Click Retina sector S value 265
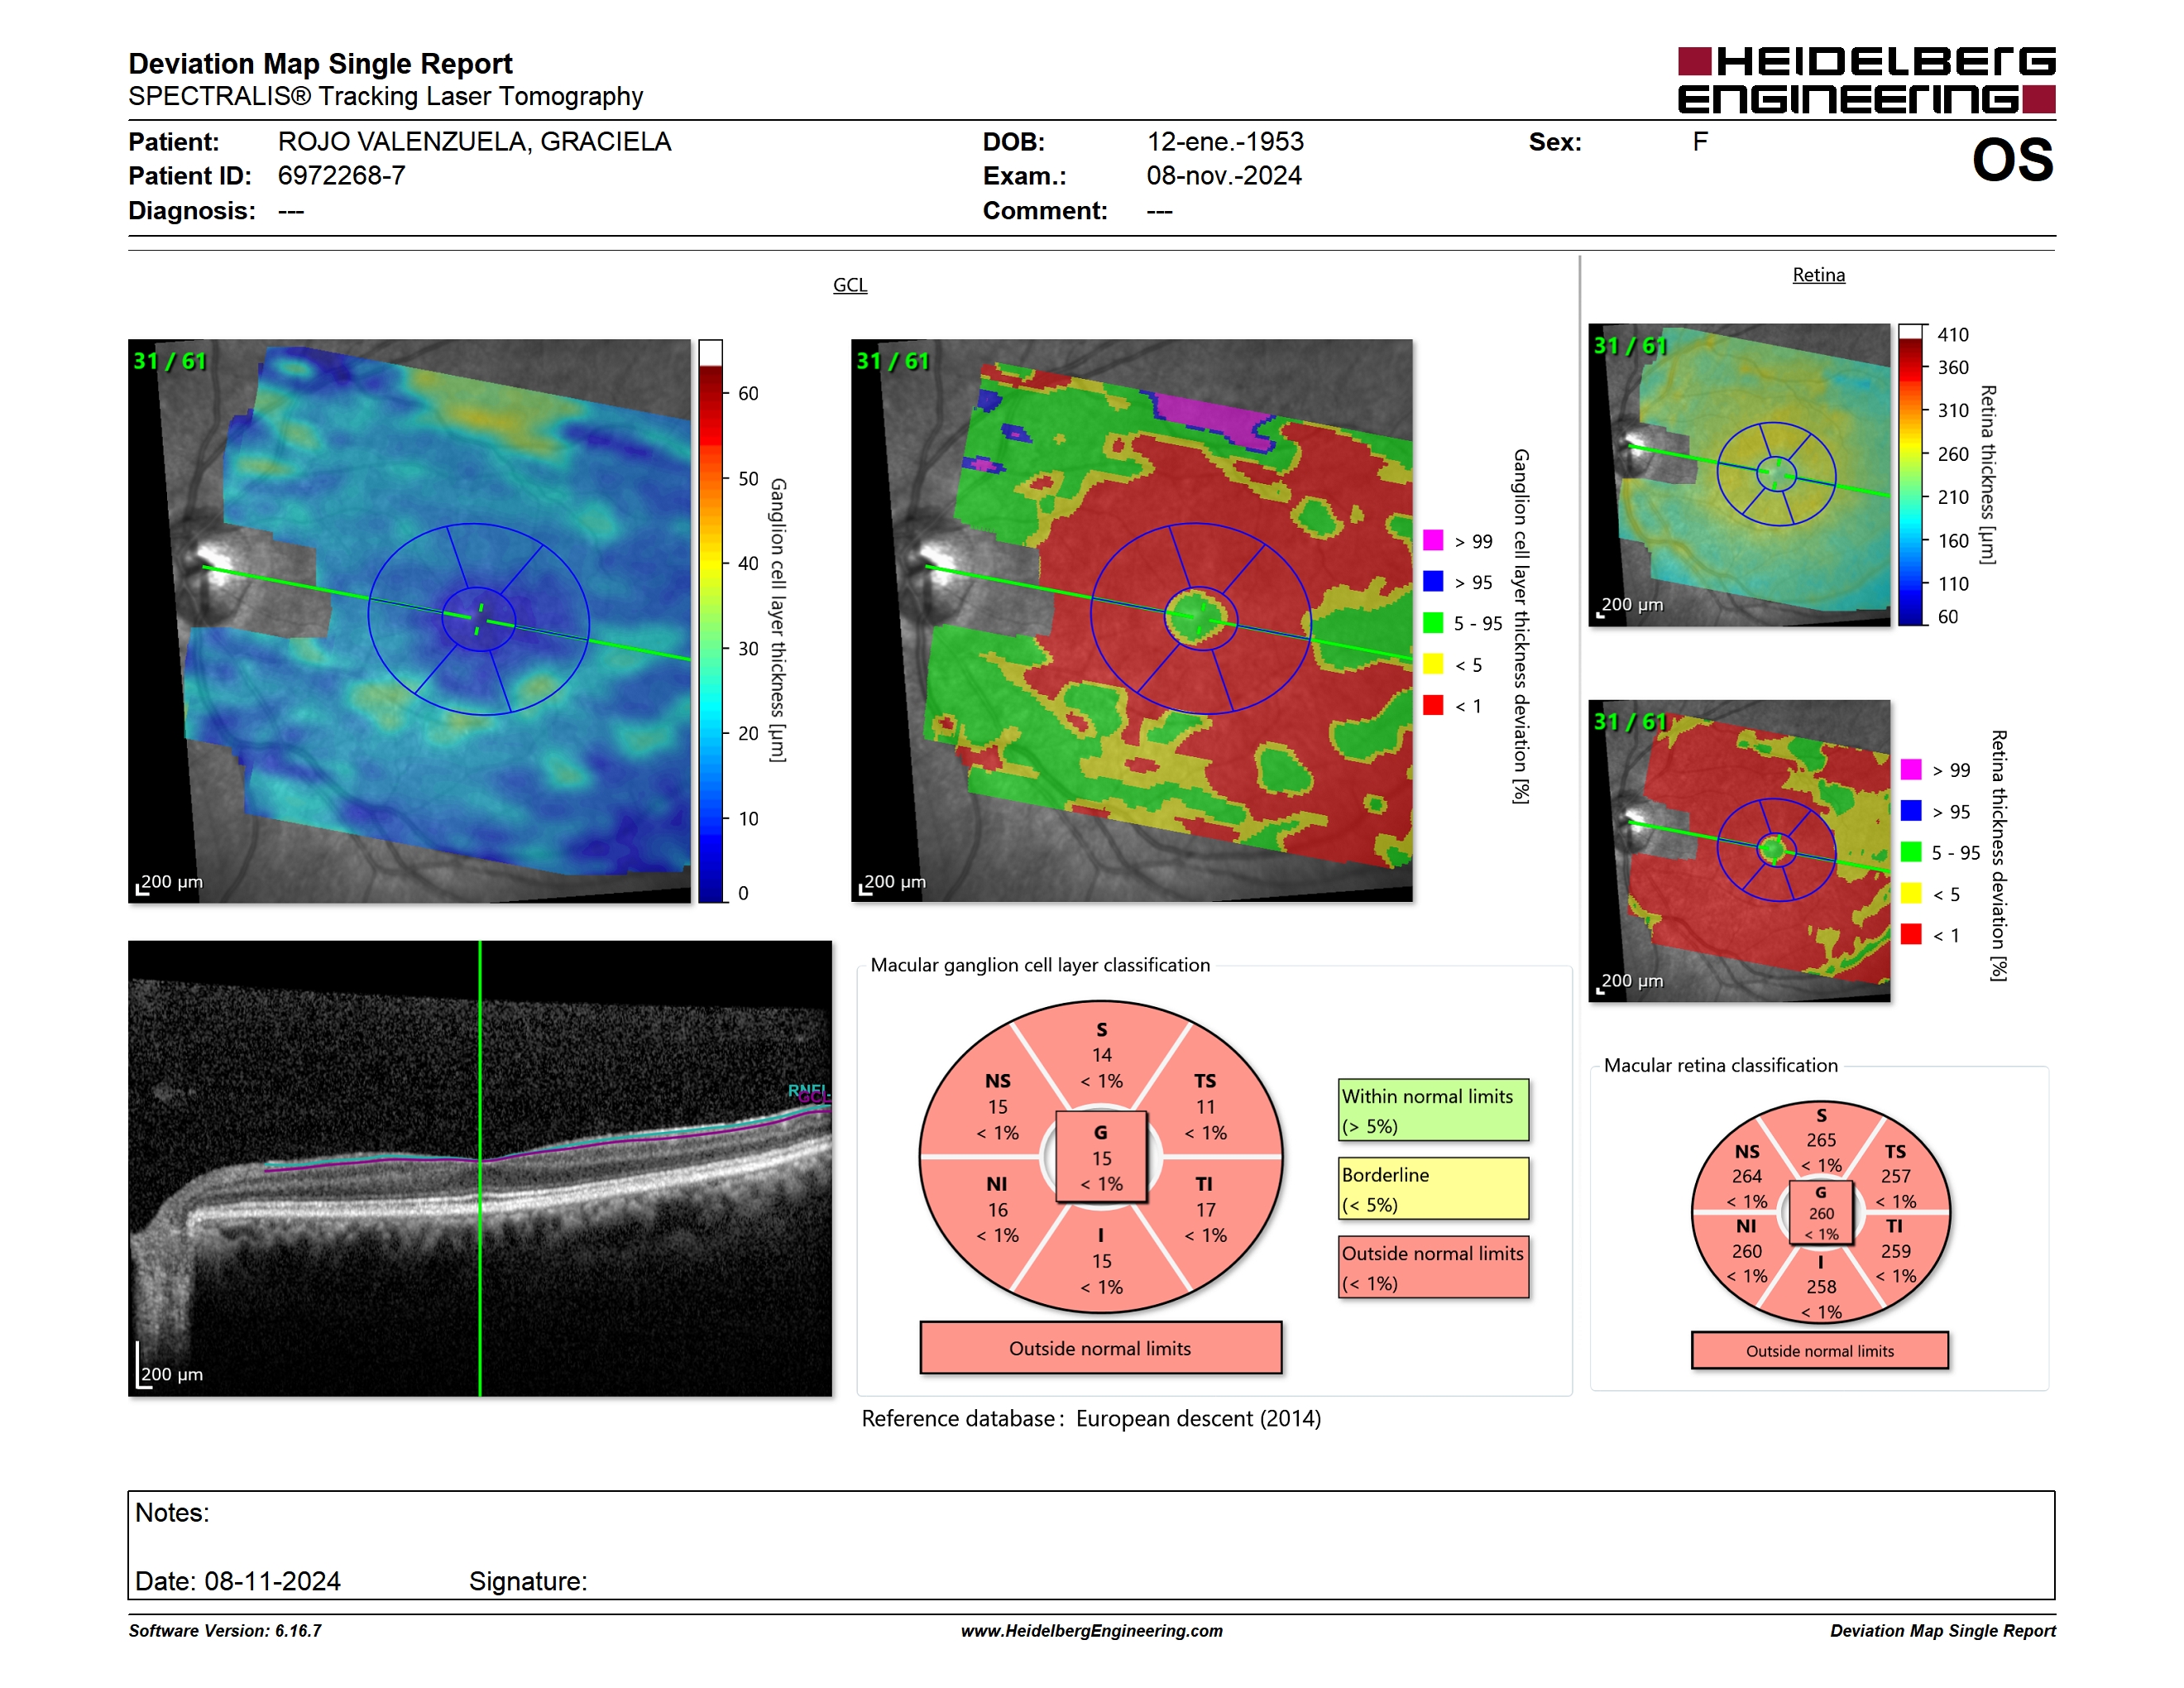Screen dimensions: 2184x1688 [x=1820, y=1140]
